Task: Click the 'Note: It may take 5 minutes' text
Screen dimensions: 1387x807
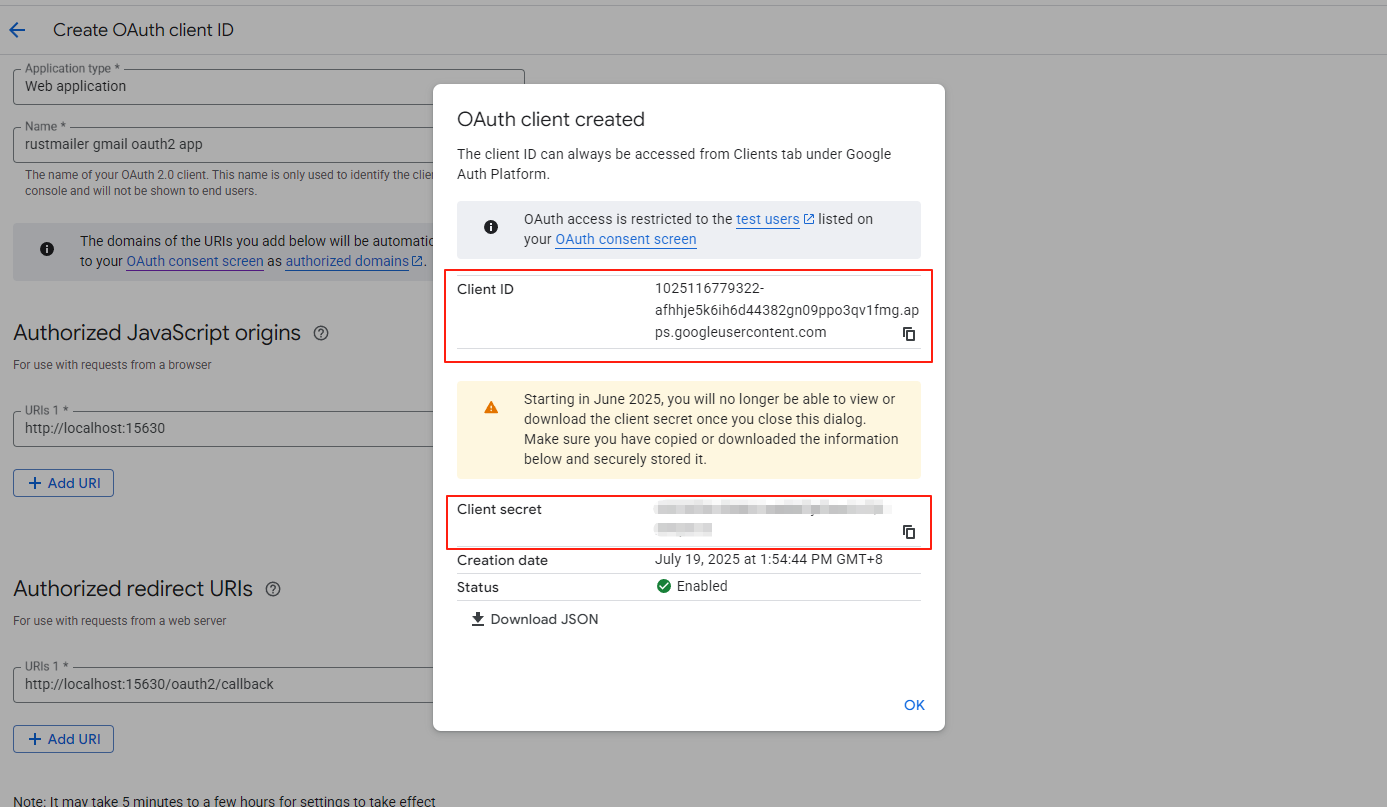Action: 225,801
